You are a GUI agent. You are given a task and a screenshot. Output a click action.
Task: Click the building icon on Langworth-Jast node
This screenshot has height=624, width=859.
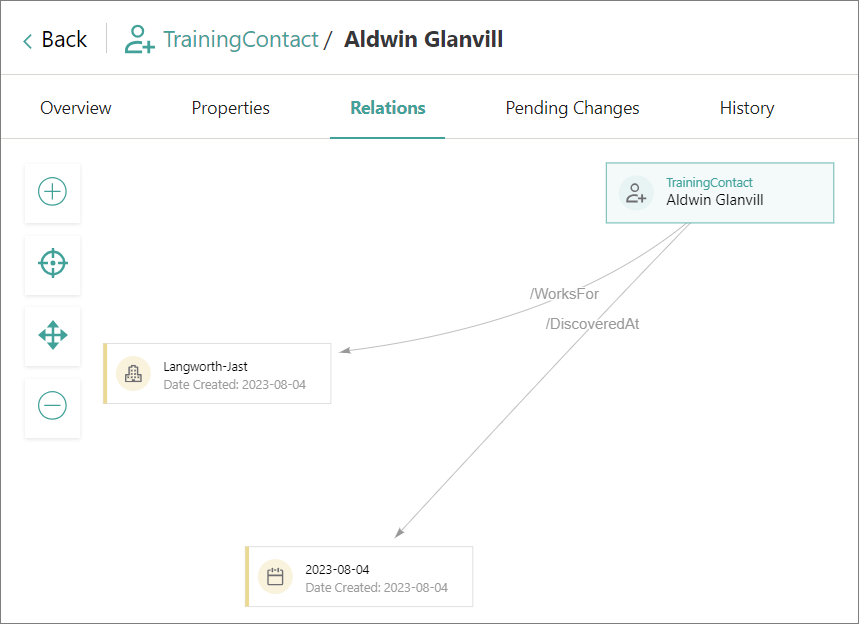pos(133,373)
